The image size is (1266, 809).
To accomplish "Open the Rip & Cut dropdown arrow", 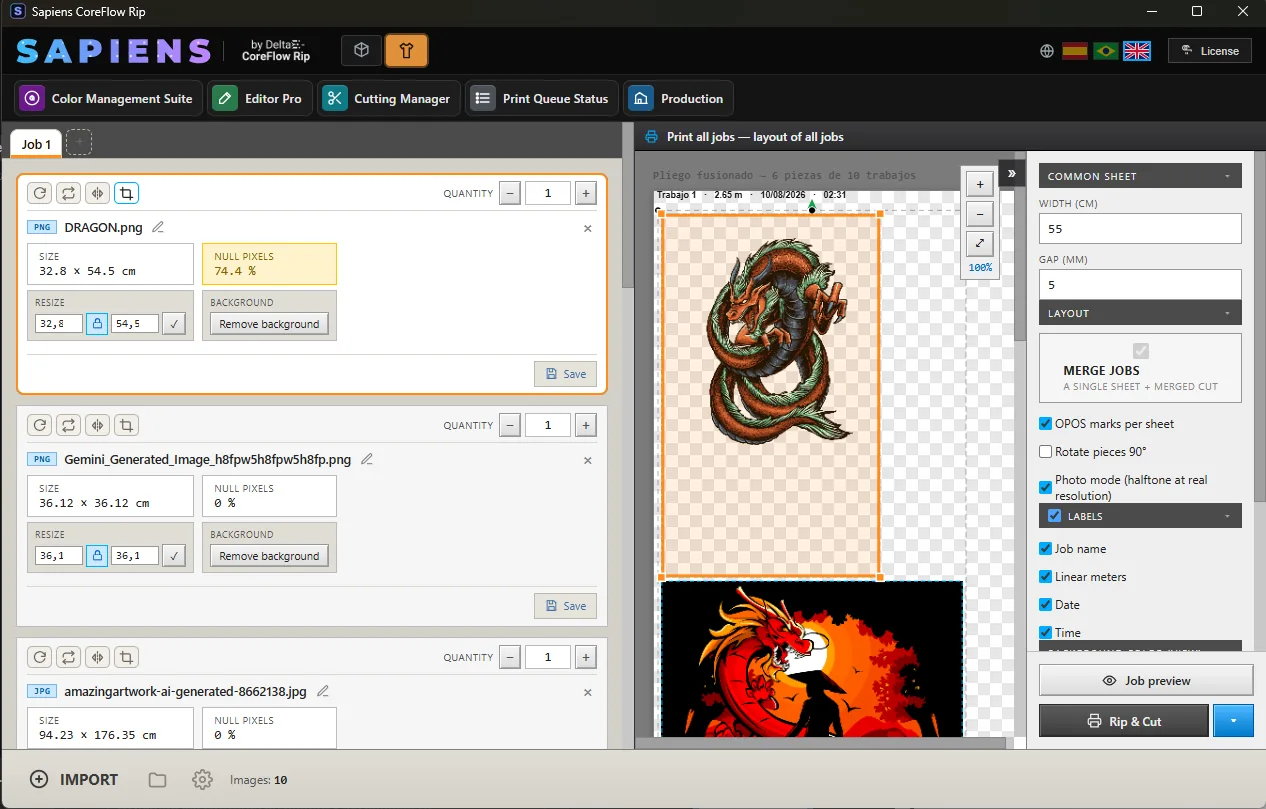I will point(1233,721).
